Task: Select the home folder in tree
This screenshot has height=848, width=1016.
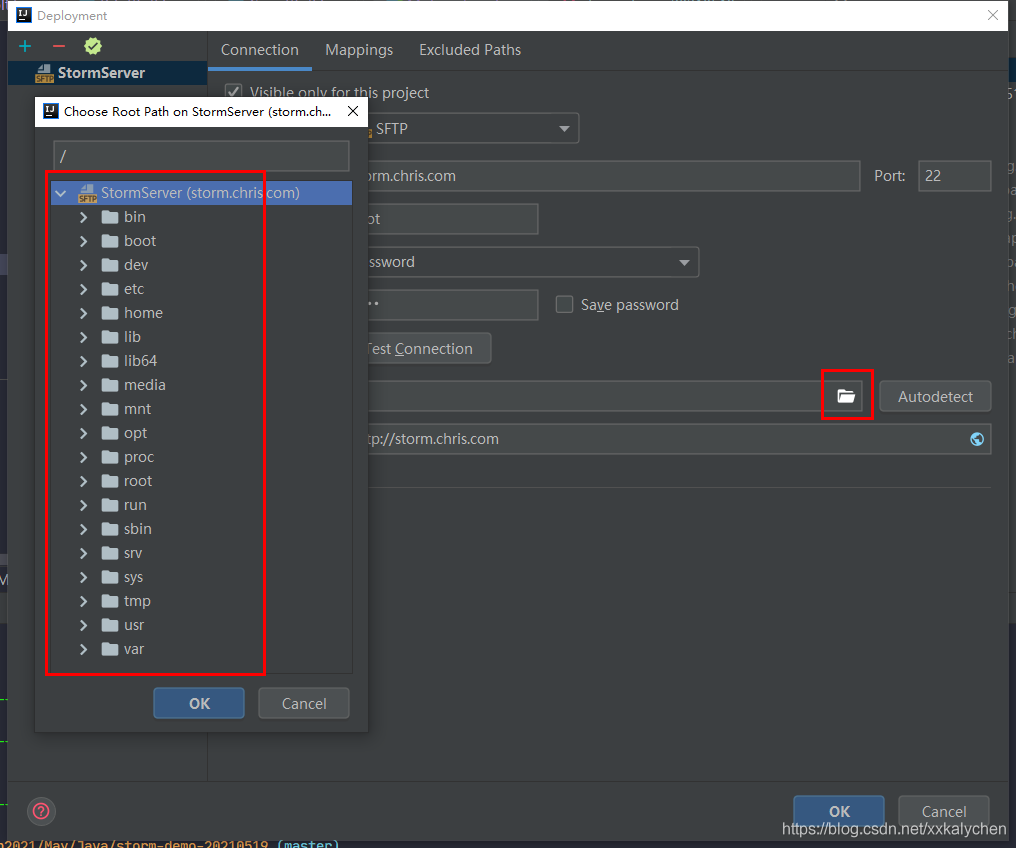Action: 143,313
